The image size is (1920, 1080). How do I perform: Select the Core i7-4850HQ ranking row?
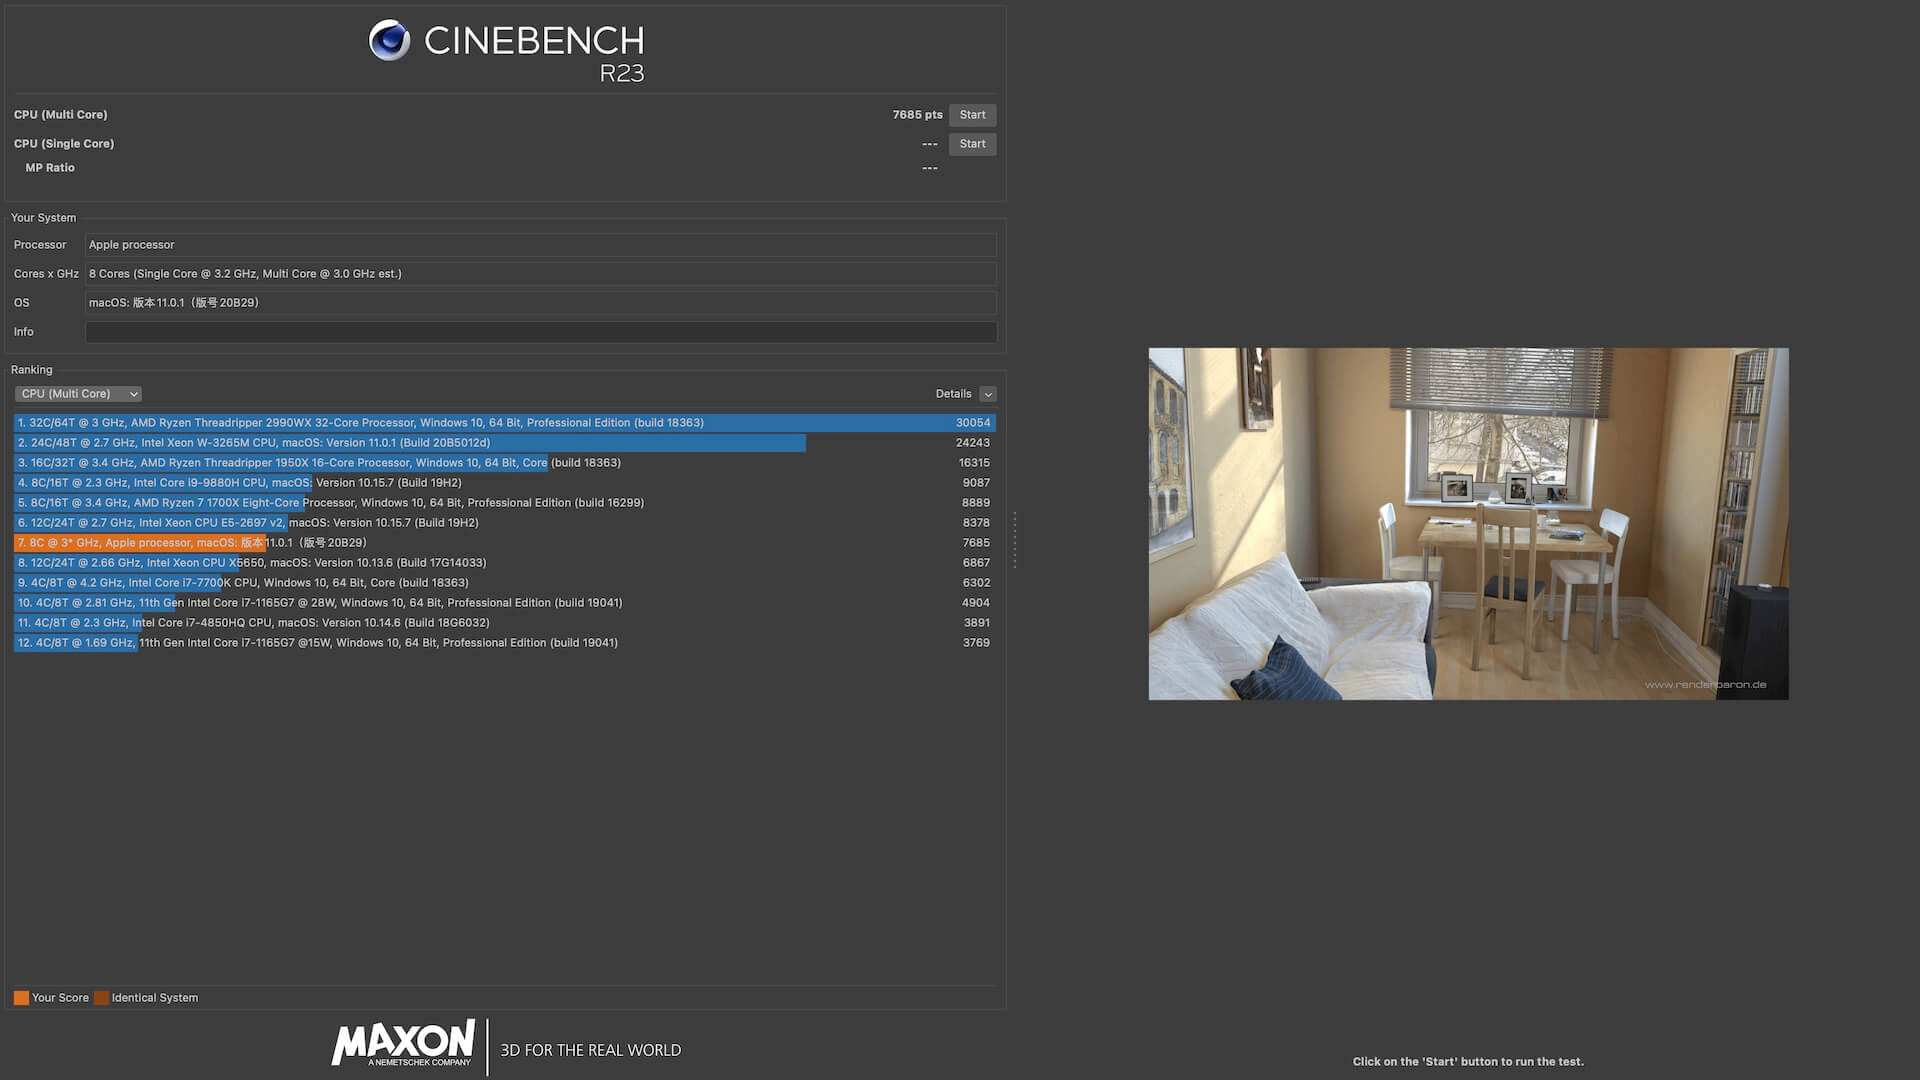coord(505,623)
